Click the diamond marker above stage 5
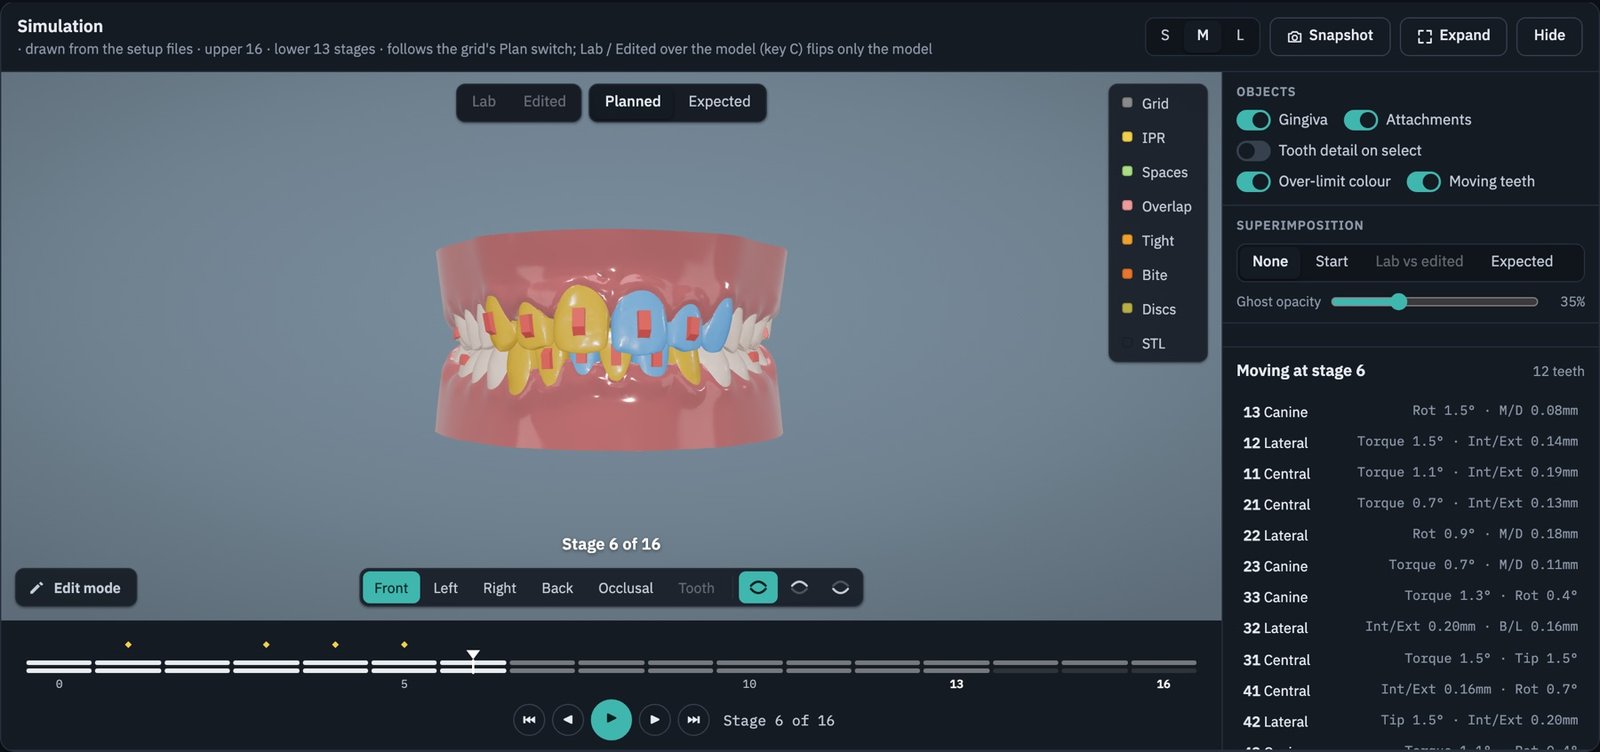 point(404,645)
